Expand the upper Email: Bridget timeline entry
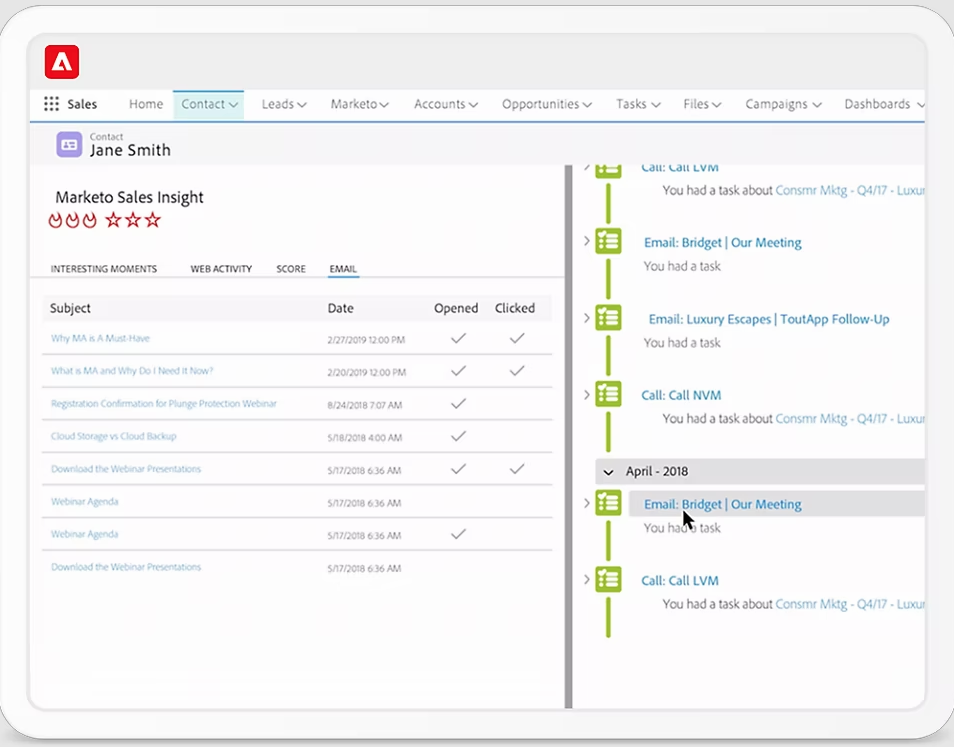This screenshot has width=954, height=747. [x=587, y=241]
